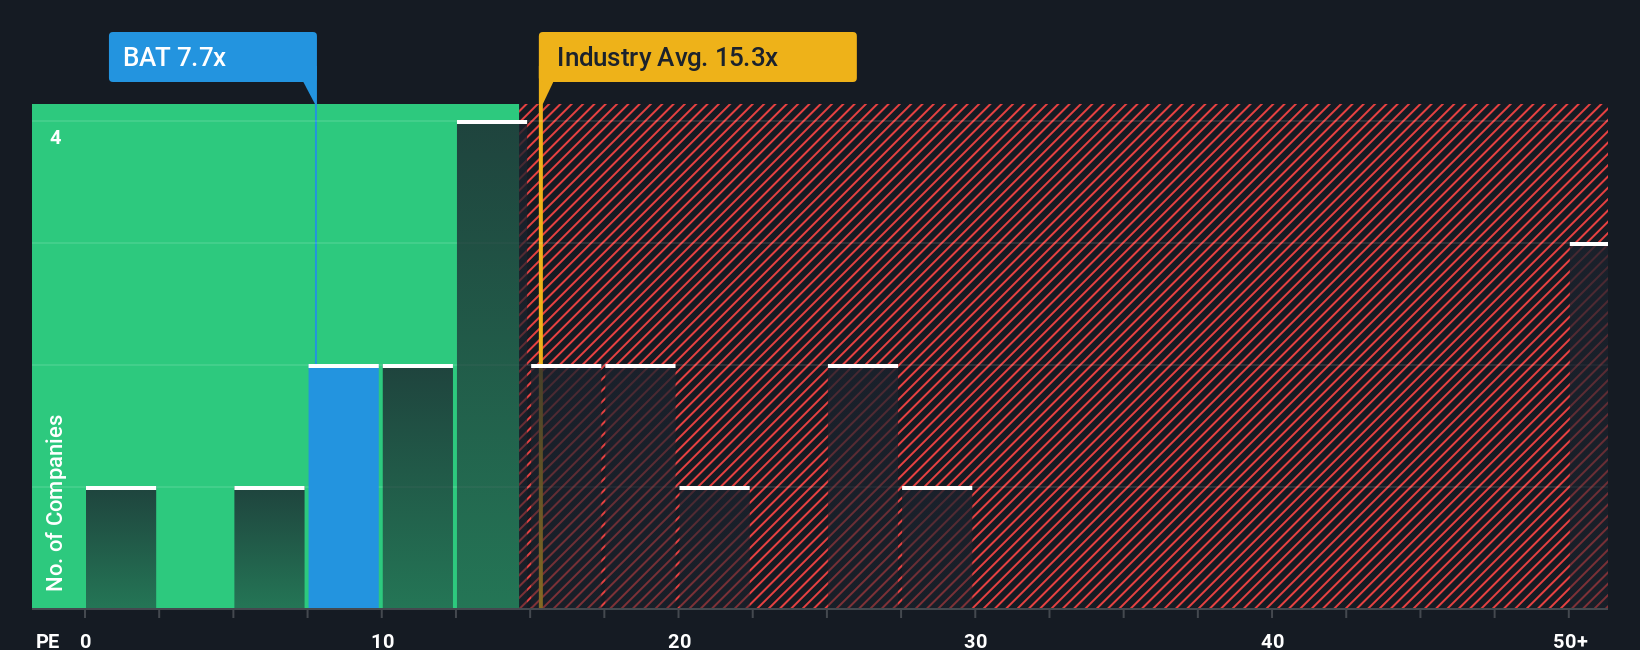Click the first bar at PE 0
Image resolution: width=1640 pixels, height=650 pixels.
[x=121, y=548]
